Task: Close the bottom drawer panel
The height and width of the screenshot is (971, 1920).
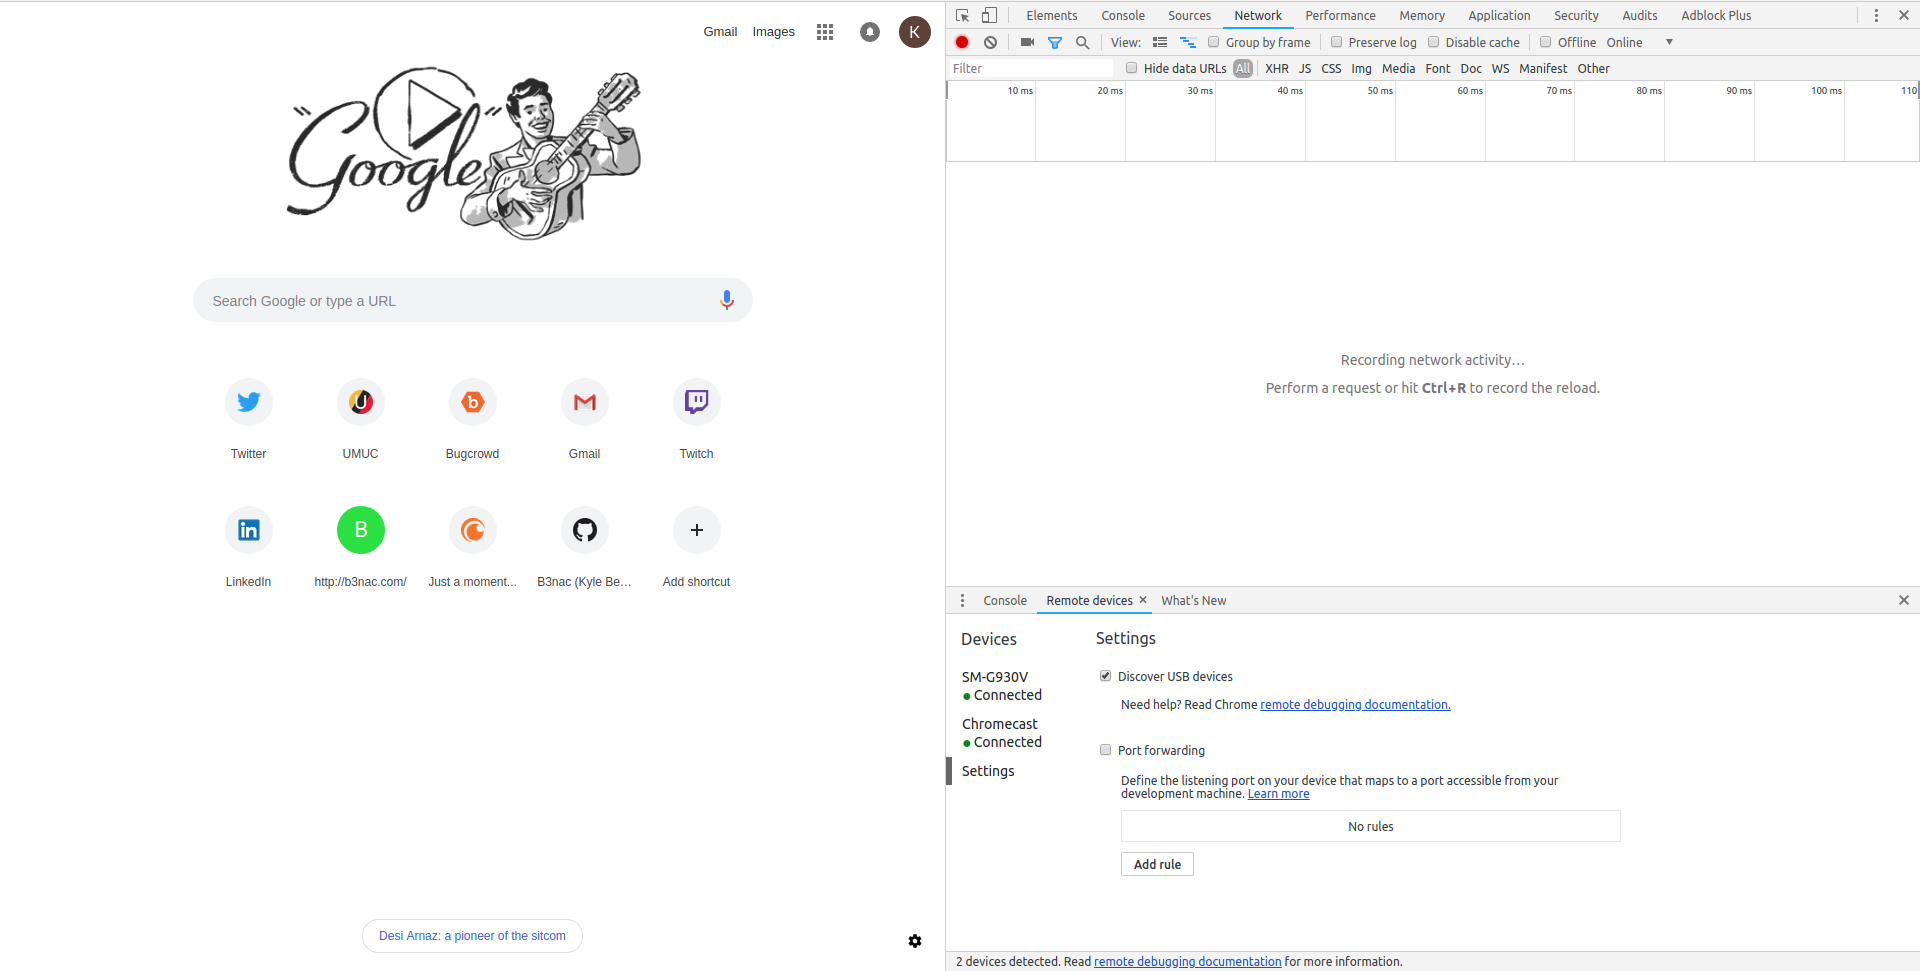Action: coord(1904,600)
